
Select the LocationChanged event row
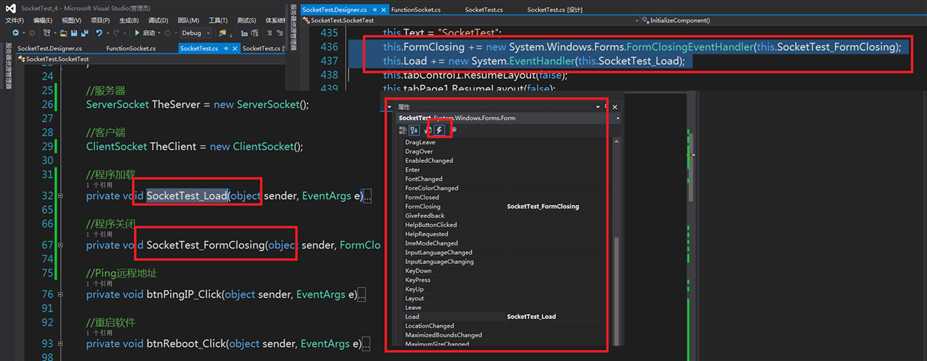pyautogui.click(x=504, y=326)
